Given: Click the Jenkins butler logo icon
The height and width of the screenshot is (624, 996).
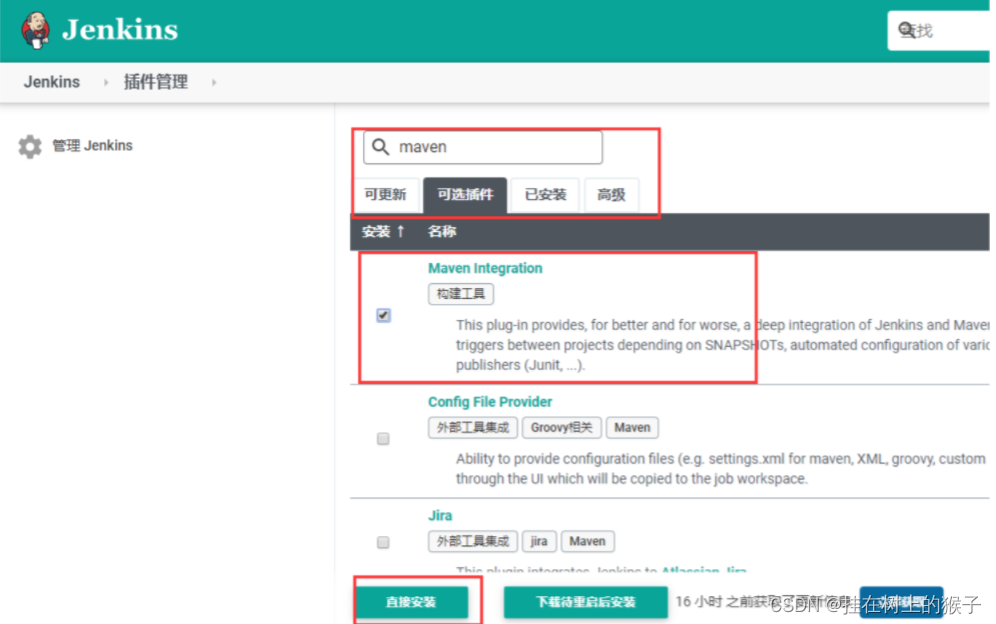Looking at the screenshot, I should click(x=36, y=30).
